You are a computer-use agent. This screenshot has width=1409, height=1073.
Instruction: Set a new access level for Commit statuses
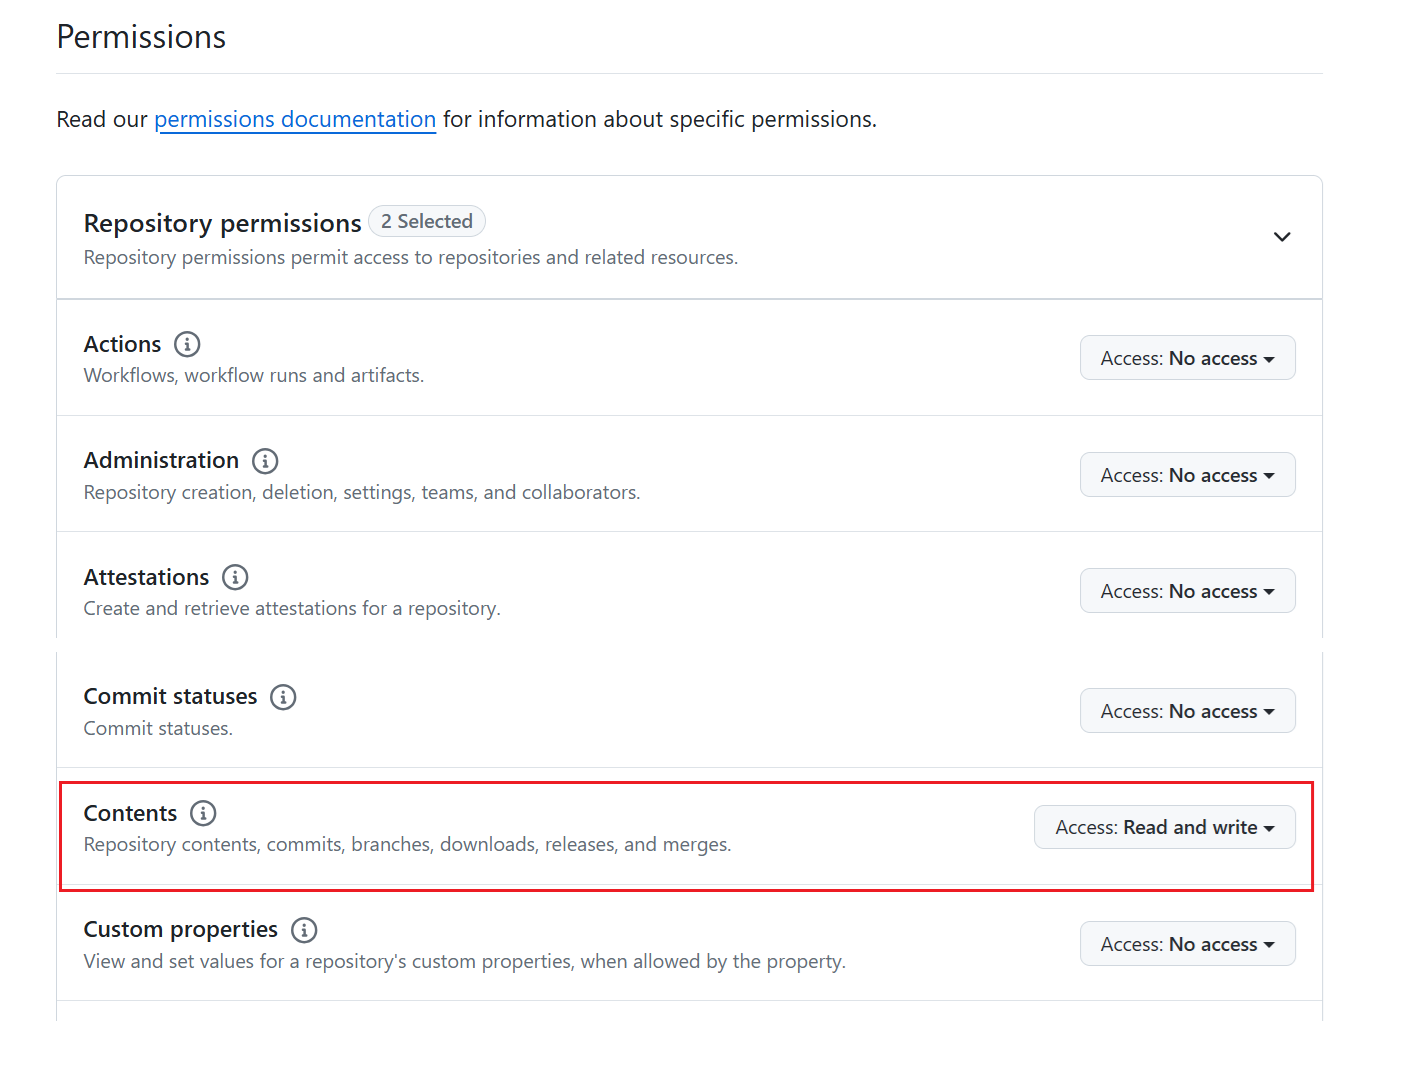1187,710
